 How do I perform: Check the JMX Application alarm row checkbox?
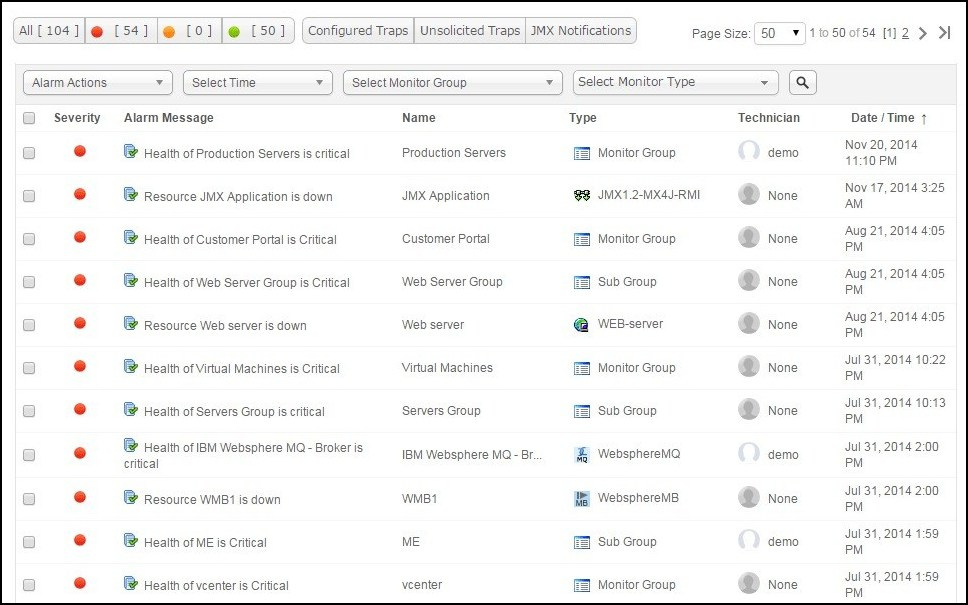pyautogui.click(x=29, y=196)
